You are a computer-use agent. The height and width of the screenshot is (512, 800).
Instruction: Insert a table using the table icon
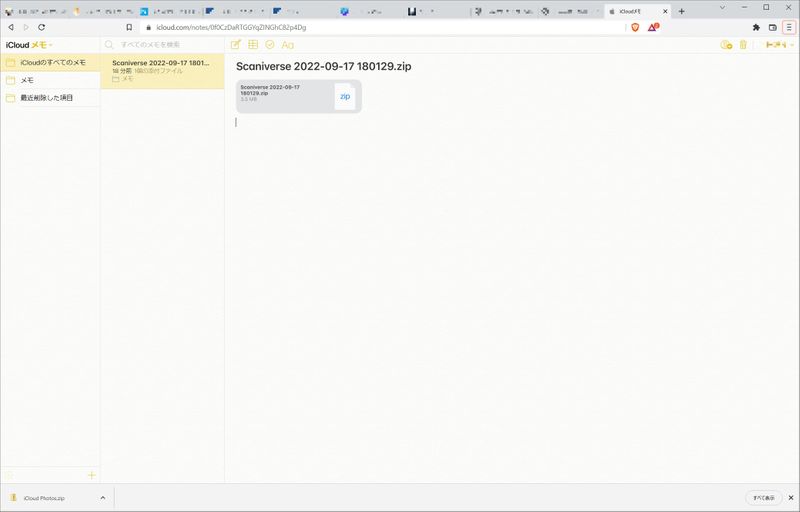coord(253,45)
